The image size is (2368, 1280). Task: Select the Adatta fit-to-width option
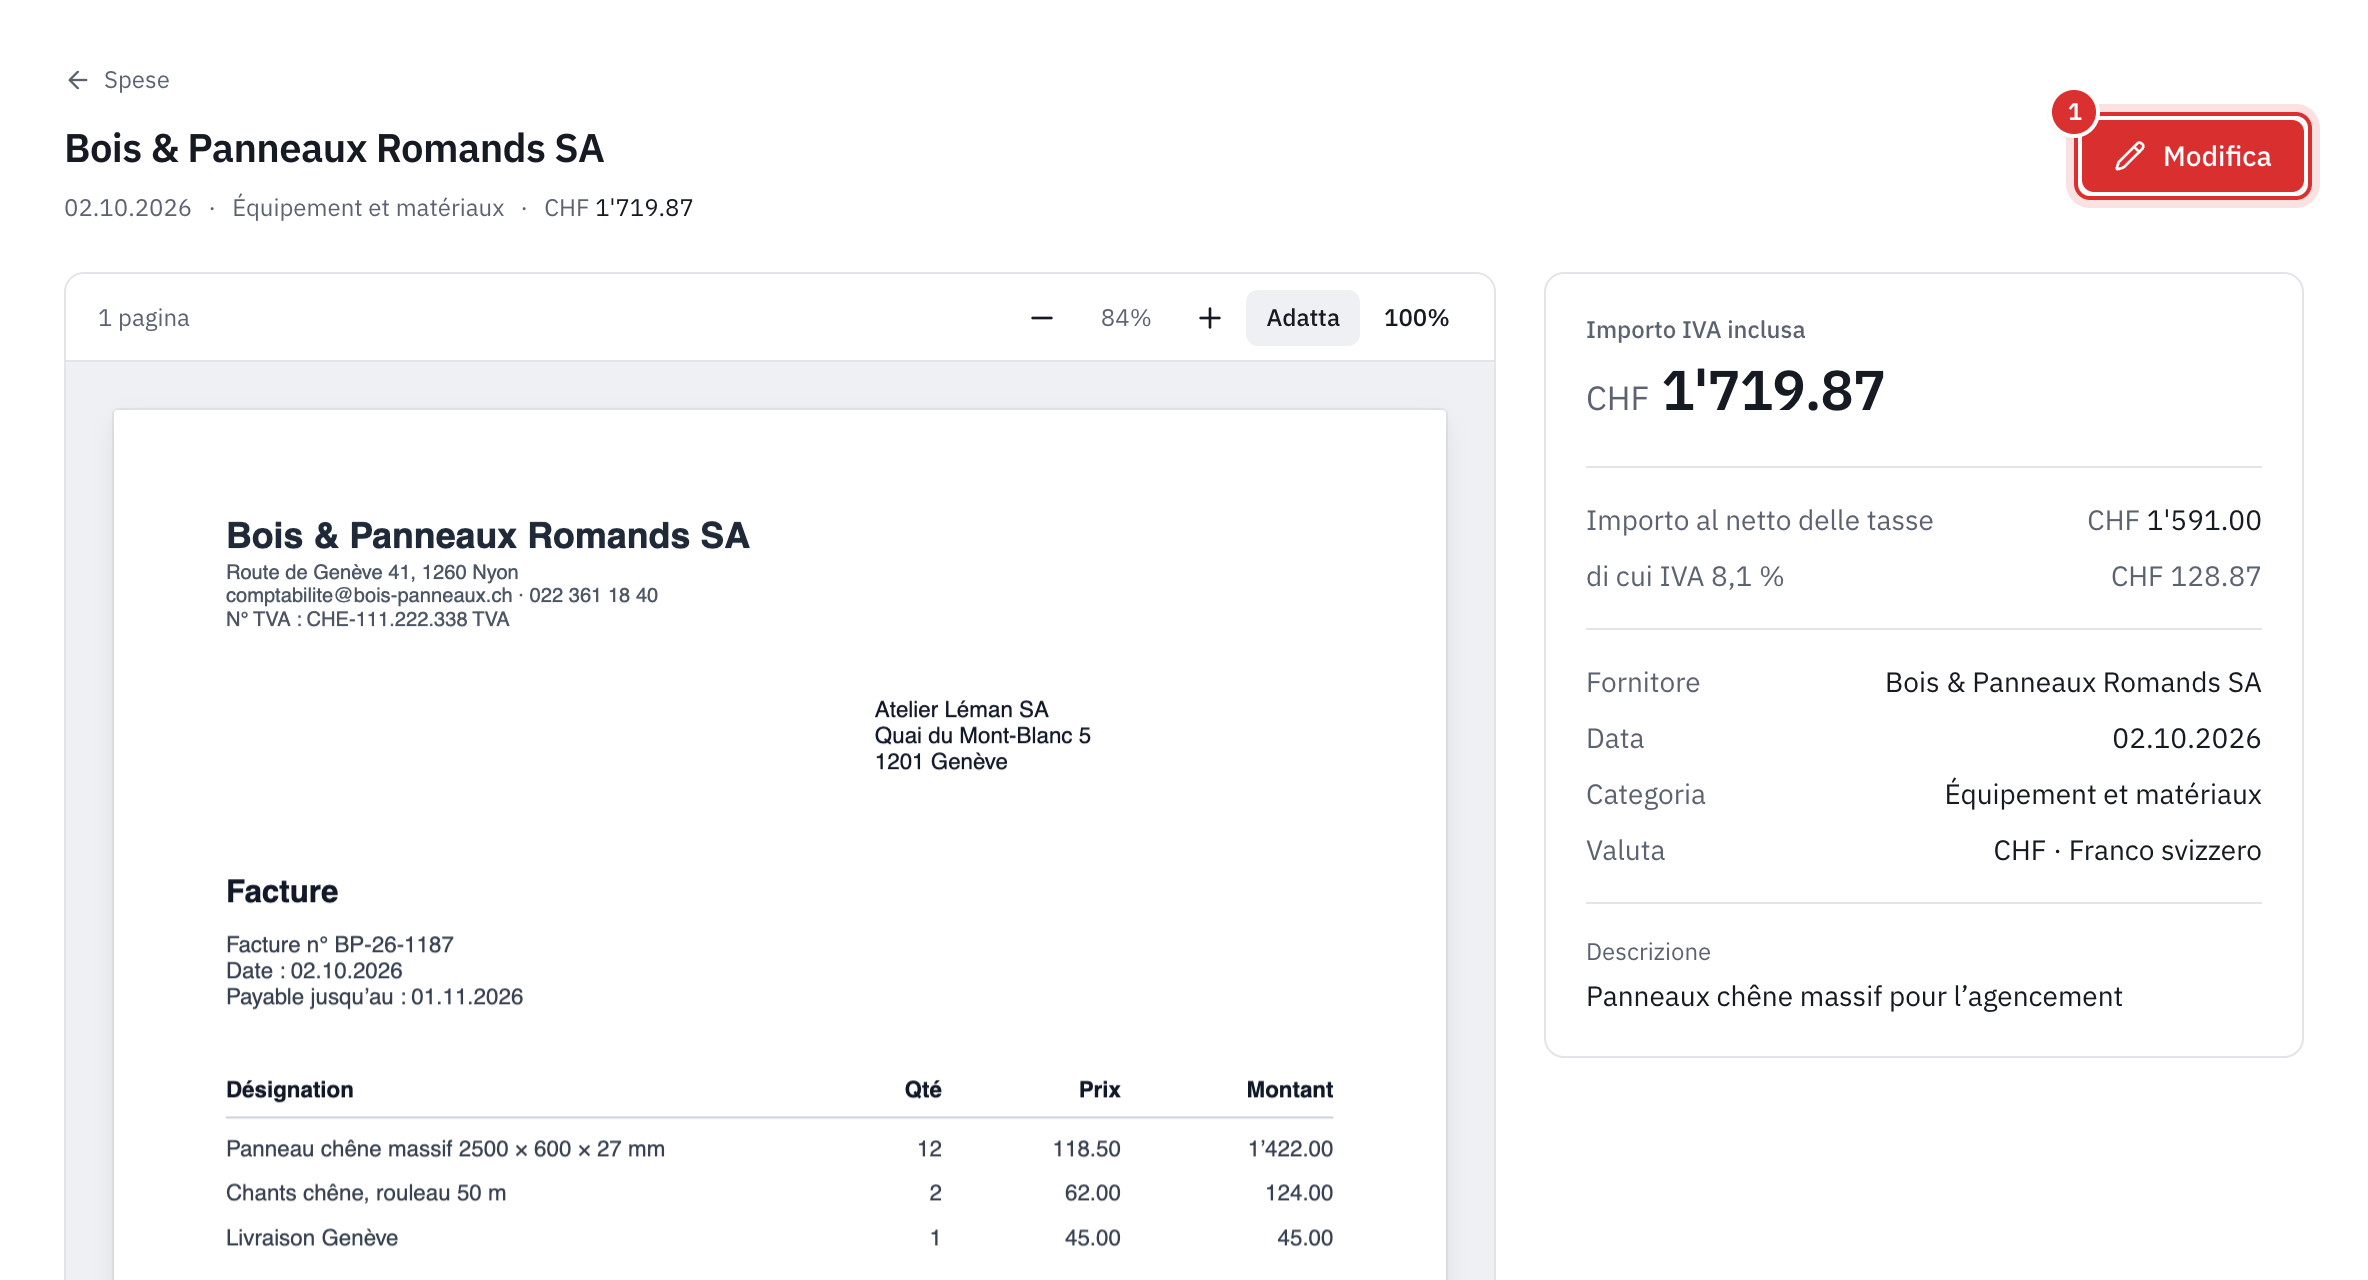point(1302,318)
